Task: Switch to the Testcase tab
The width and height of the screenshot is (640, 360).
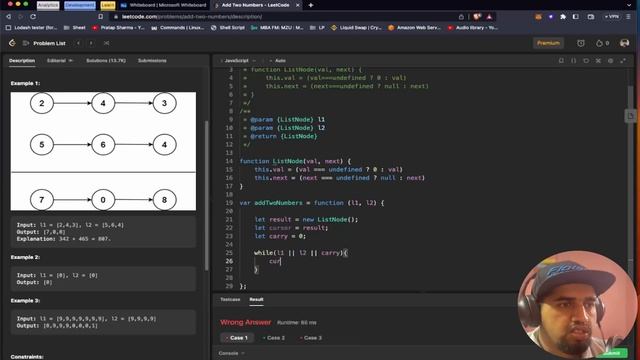Action: tap(230, 299)
